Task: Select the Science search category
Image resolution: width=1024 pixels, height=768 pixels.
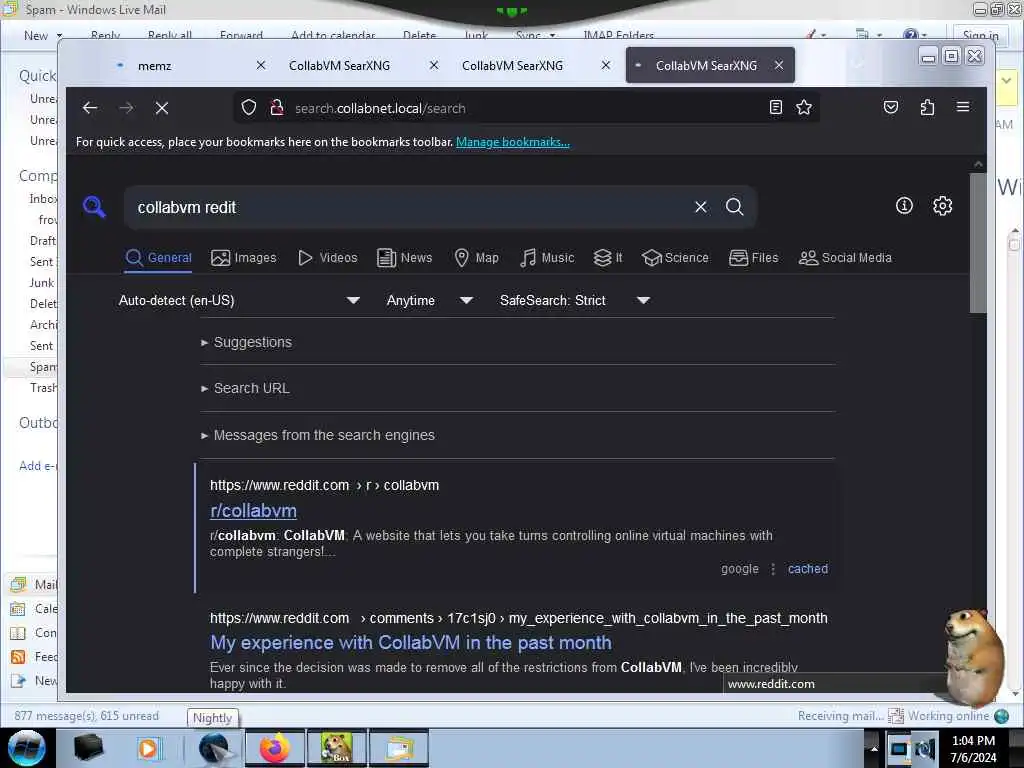Action: coord(675,257)
